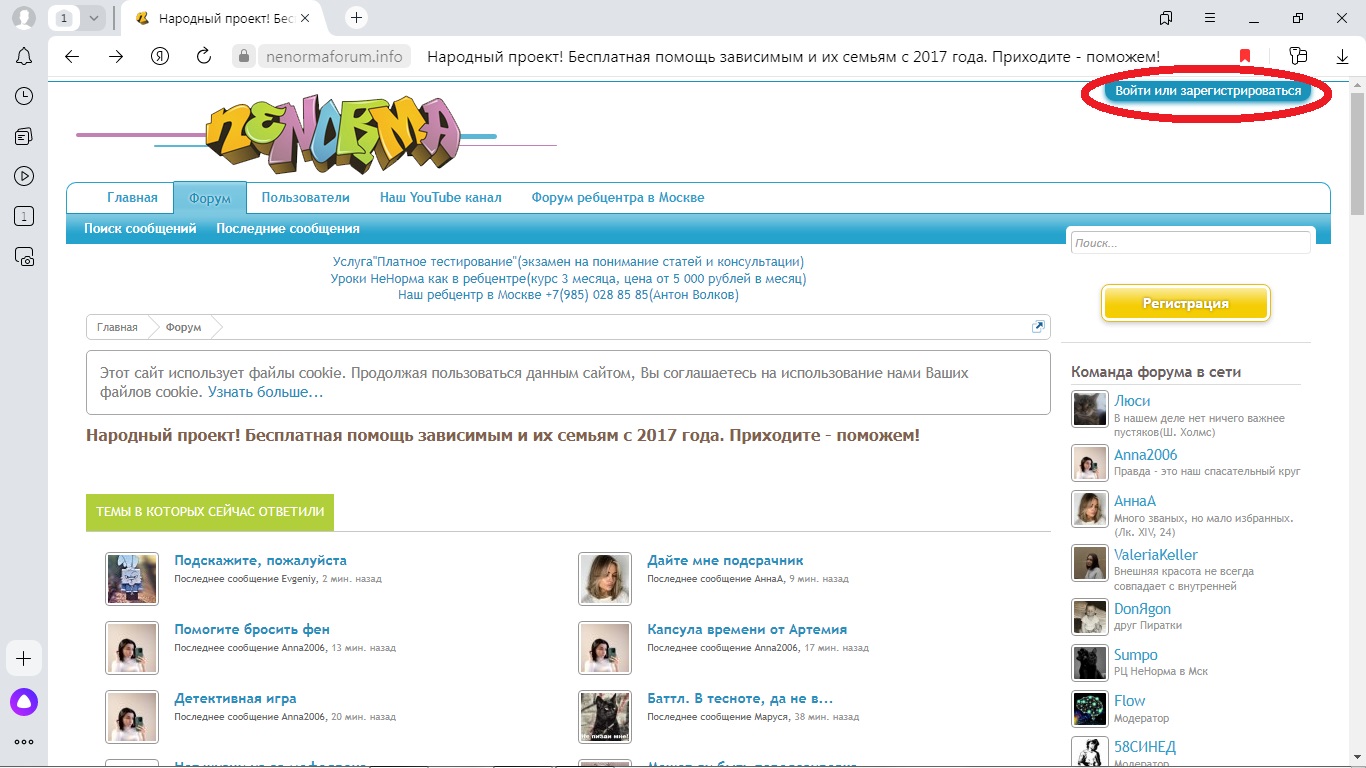Click the Yandex home icon in the toolbar
The height and width of the screenshot is (768, 1366).
point(160,57)
